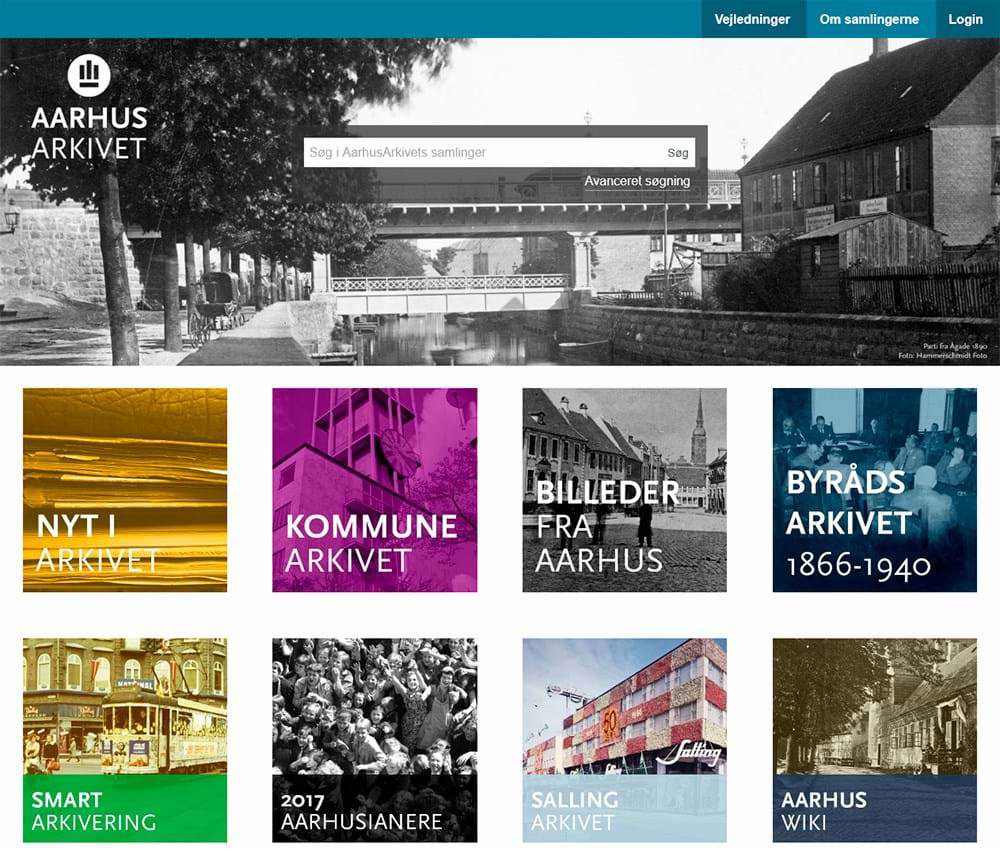Screen dimensions: 1000x860
Task: Open the Aarhus Wiki tile
Action: point(874,740)
